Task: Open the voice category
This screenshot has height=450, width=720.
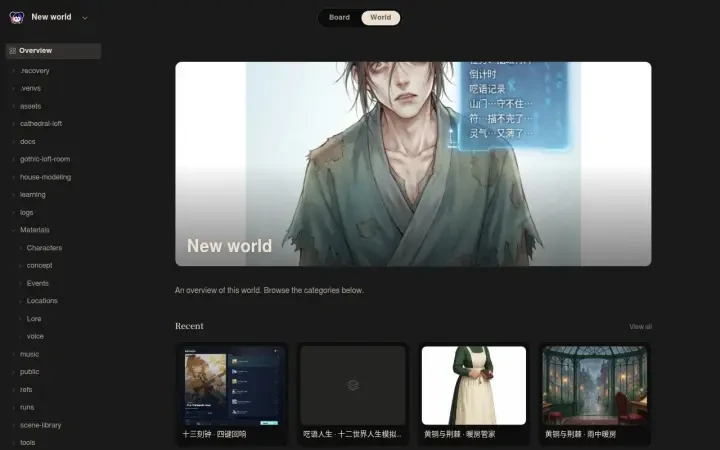Action: [x=35, y=337]
